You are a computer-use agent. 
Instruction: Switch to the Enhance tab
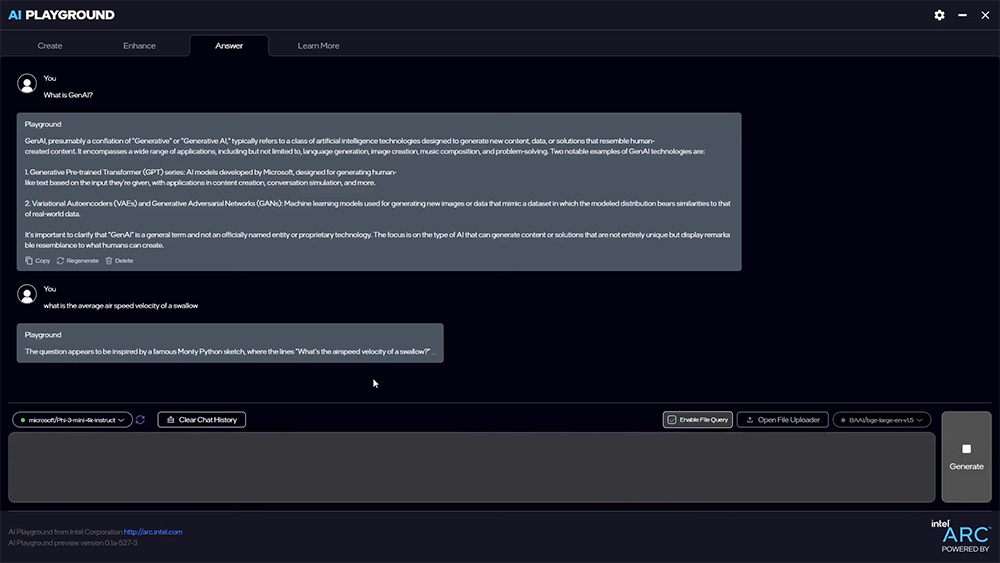click(x=139, y=46)
